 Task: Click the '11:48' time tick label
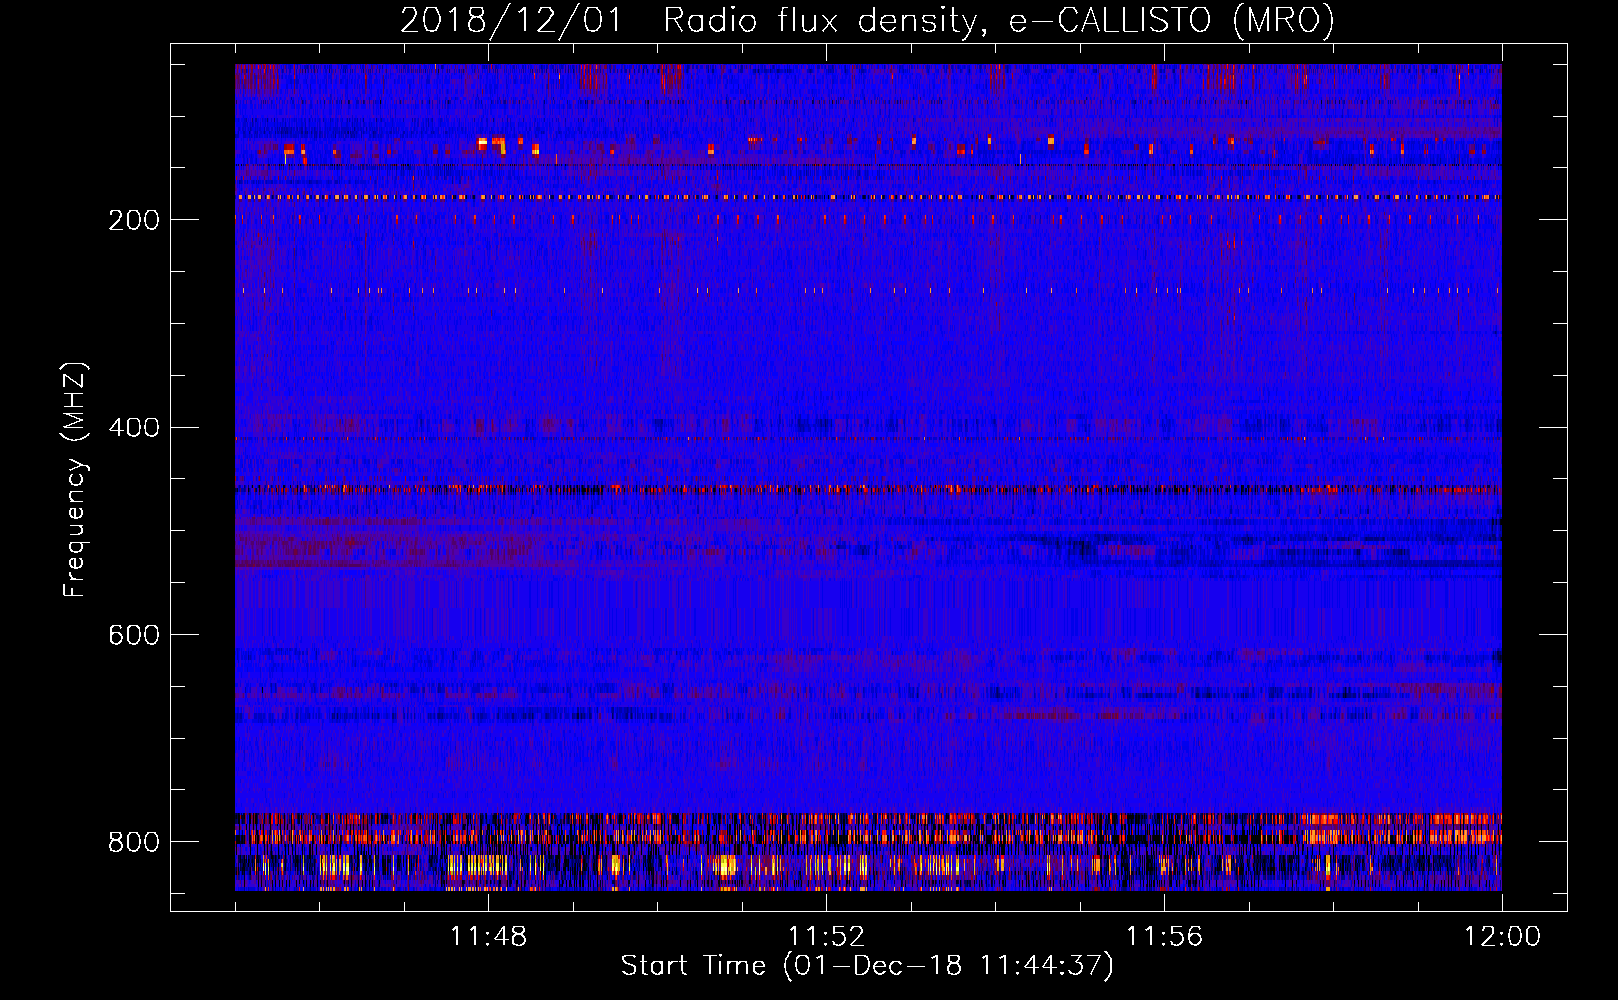488,936
